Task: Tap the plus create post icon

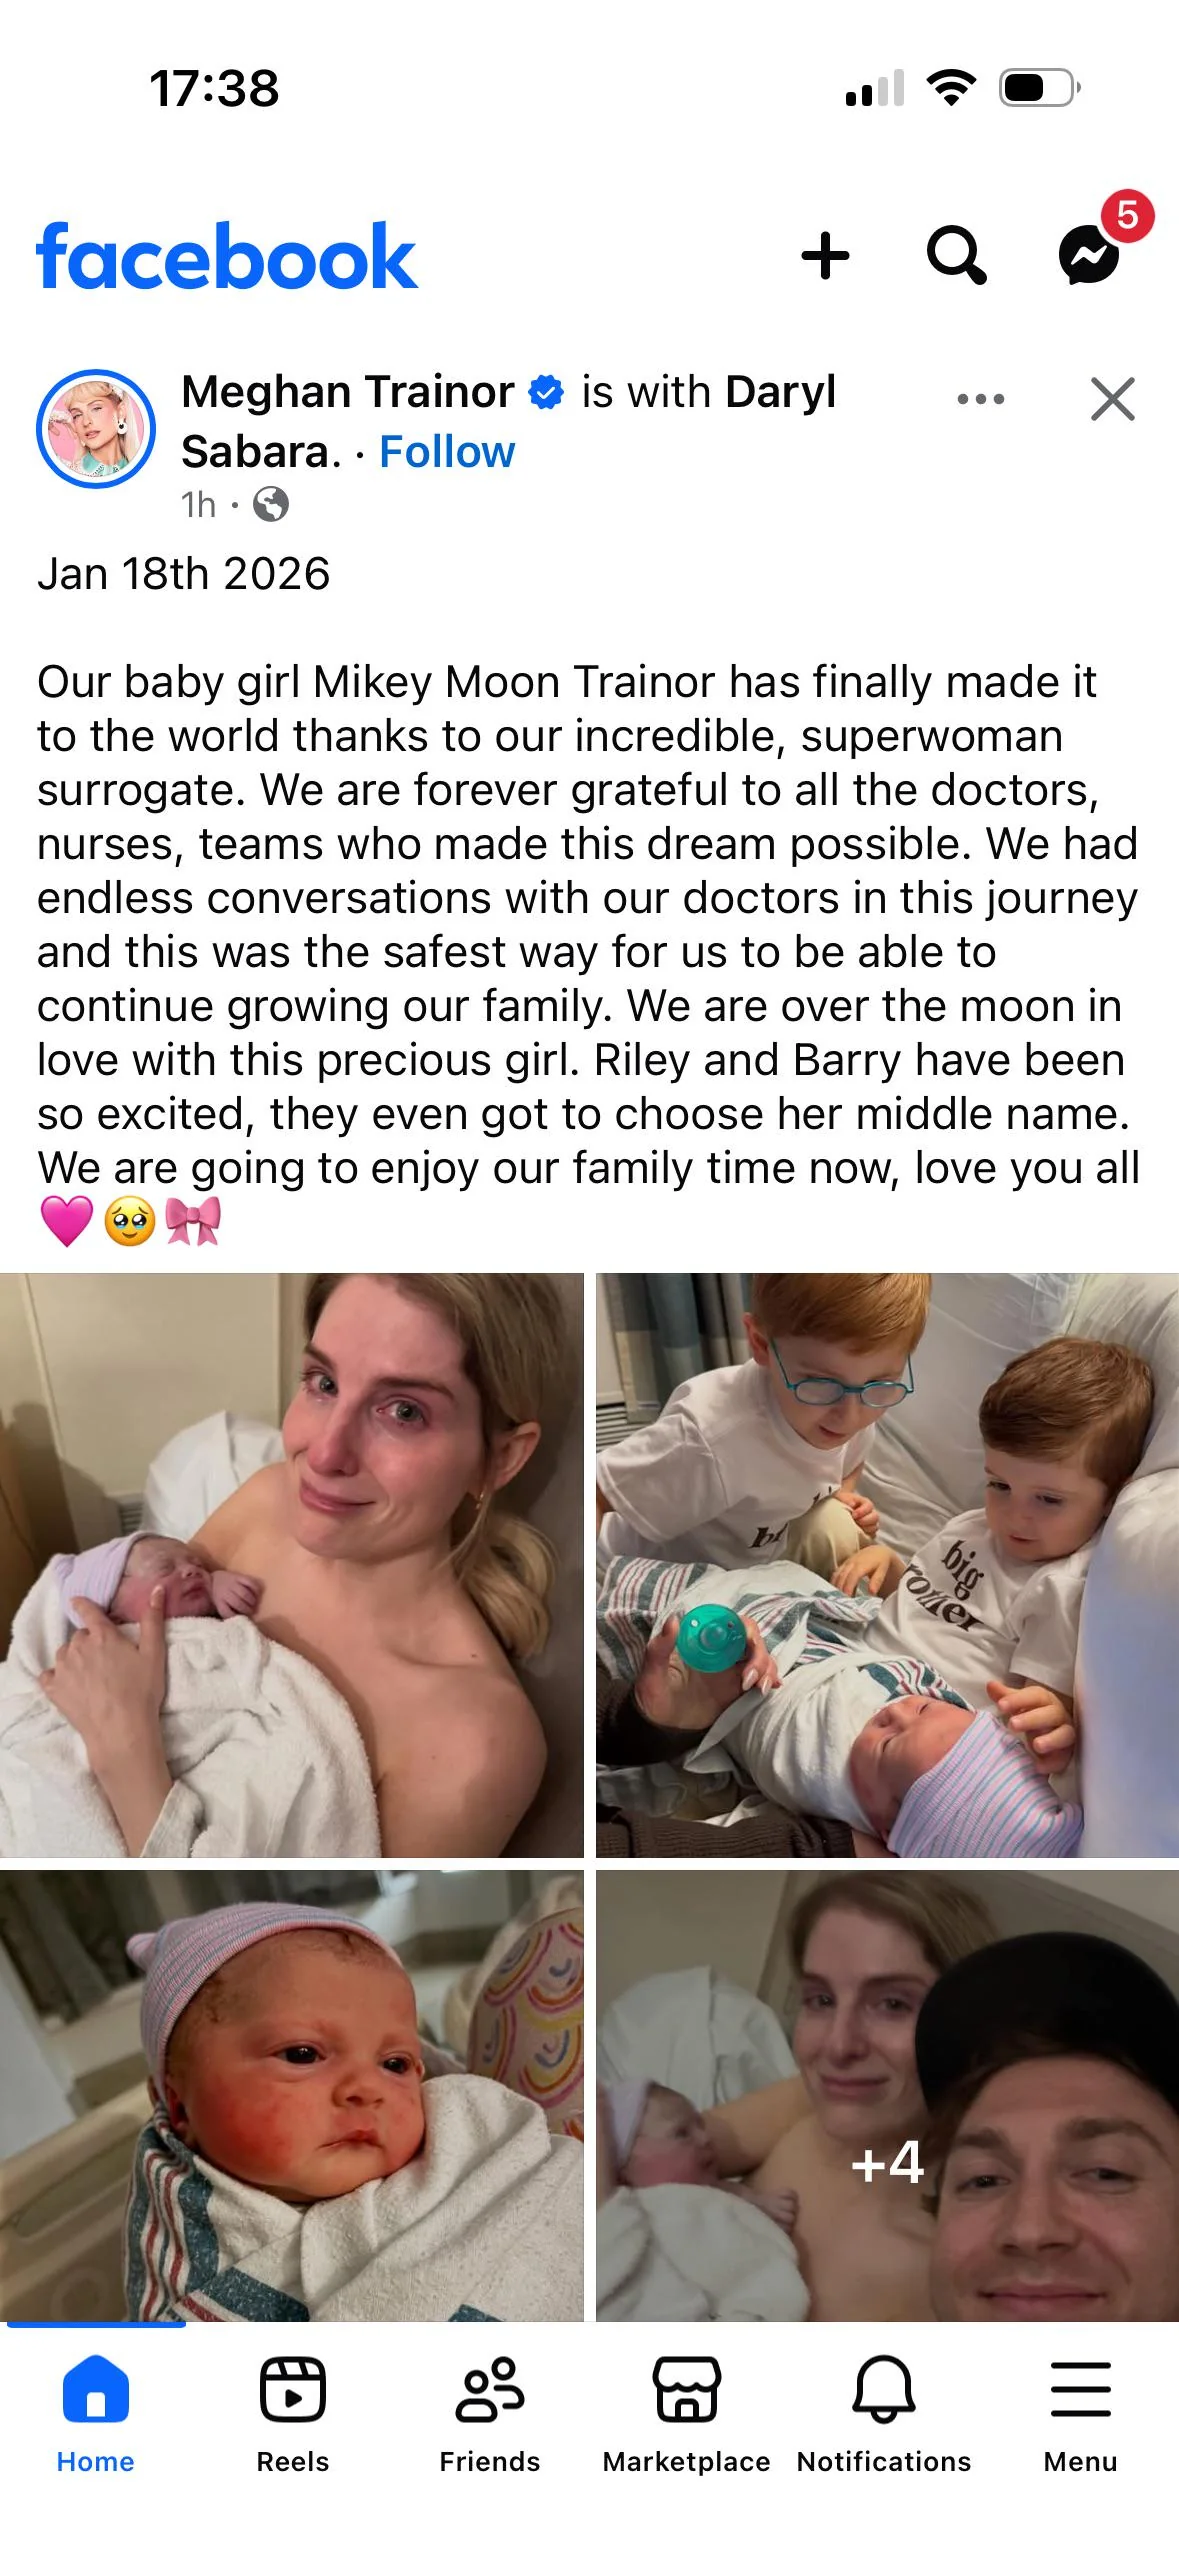Action: point(825,256)
